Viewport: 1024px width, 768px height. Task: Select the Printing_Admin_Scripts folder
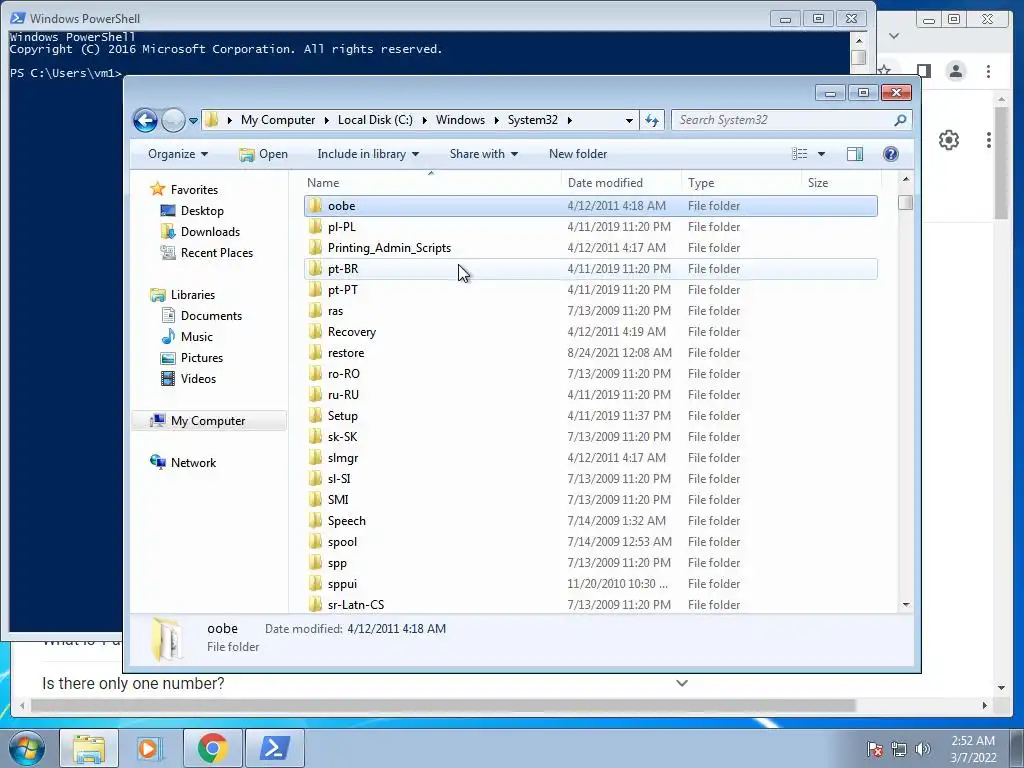[x=590, y=248]
